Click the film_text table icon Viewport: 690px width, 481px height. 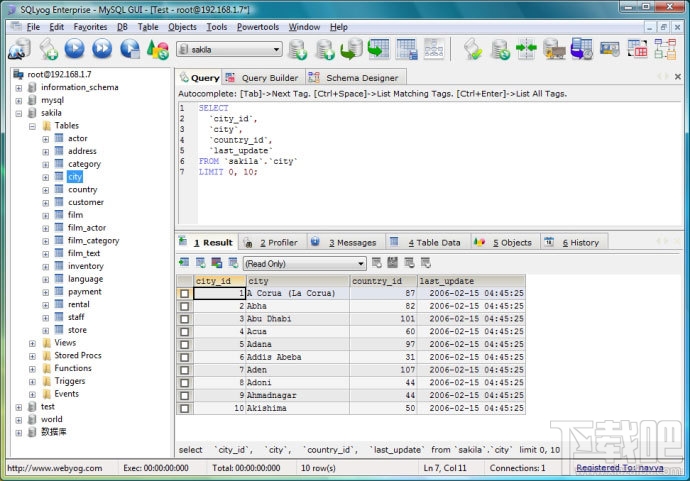[59, 253]
